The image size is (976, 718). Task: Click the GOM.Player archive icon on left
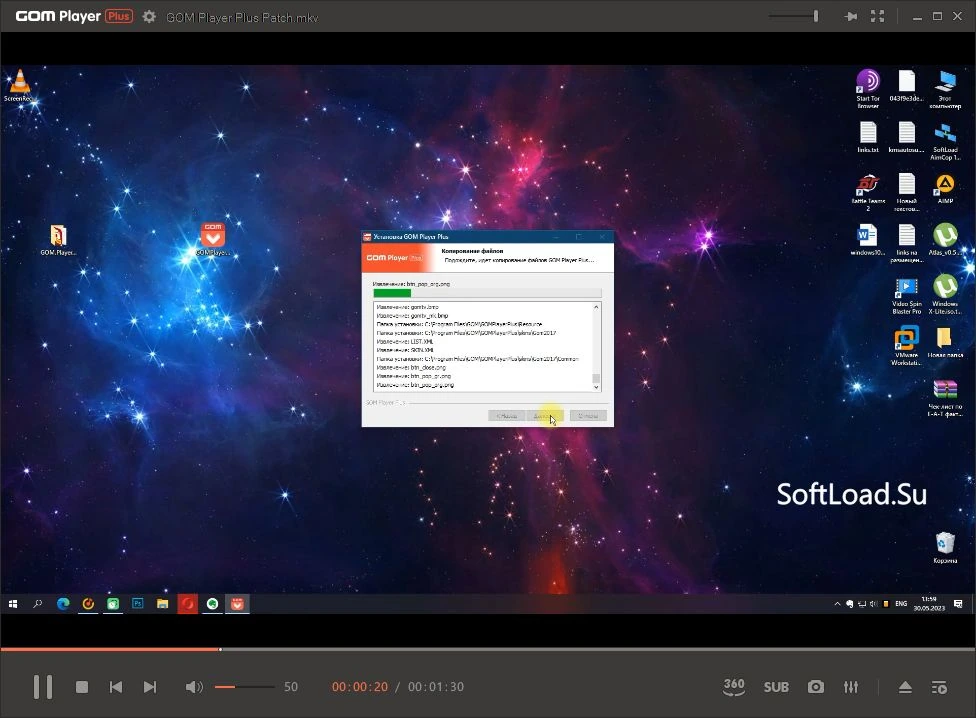click(58, 240)
